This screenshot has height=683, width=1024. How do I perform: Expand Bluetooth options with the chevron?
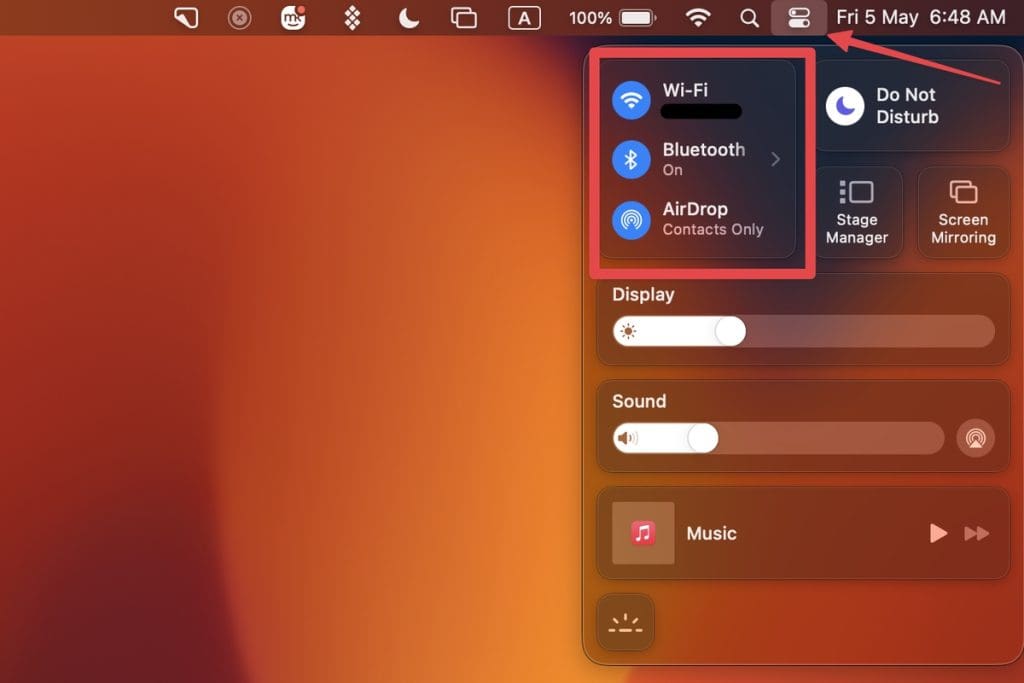pos(775,159)
